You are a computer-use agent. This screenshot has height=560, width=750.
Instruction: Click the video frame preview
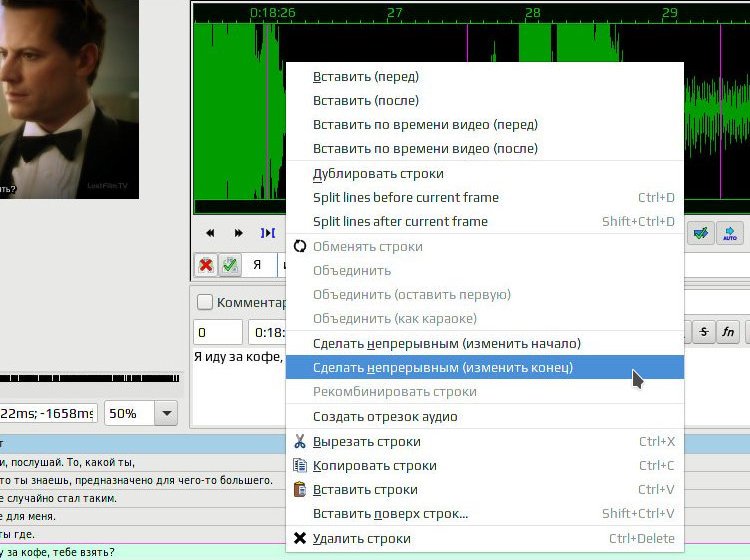69,99
